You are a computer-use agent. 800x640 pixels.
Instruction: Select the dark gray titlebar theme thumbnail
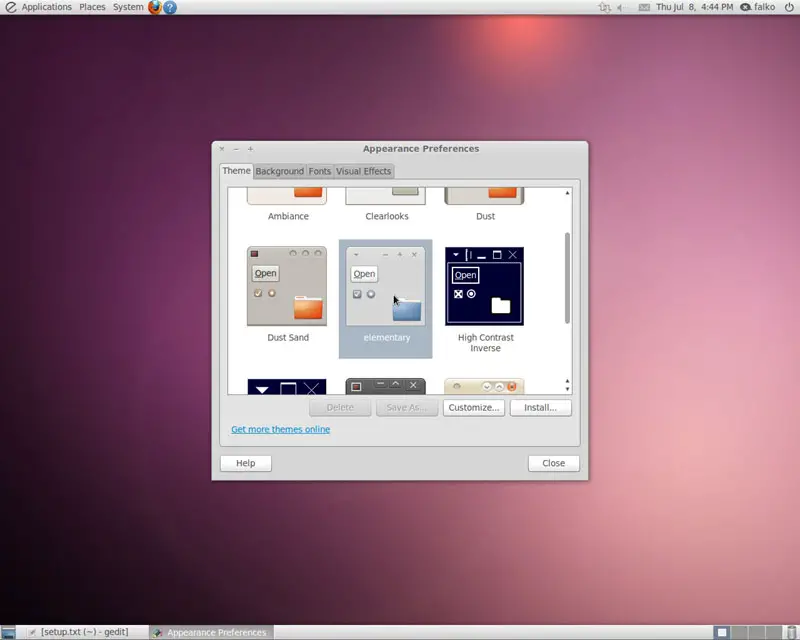pyautogui.click(x=385, y=386)
